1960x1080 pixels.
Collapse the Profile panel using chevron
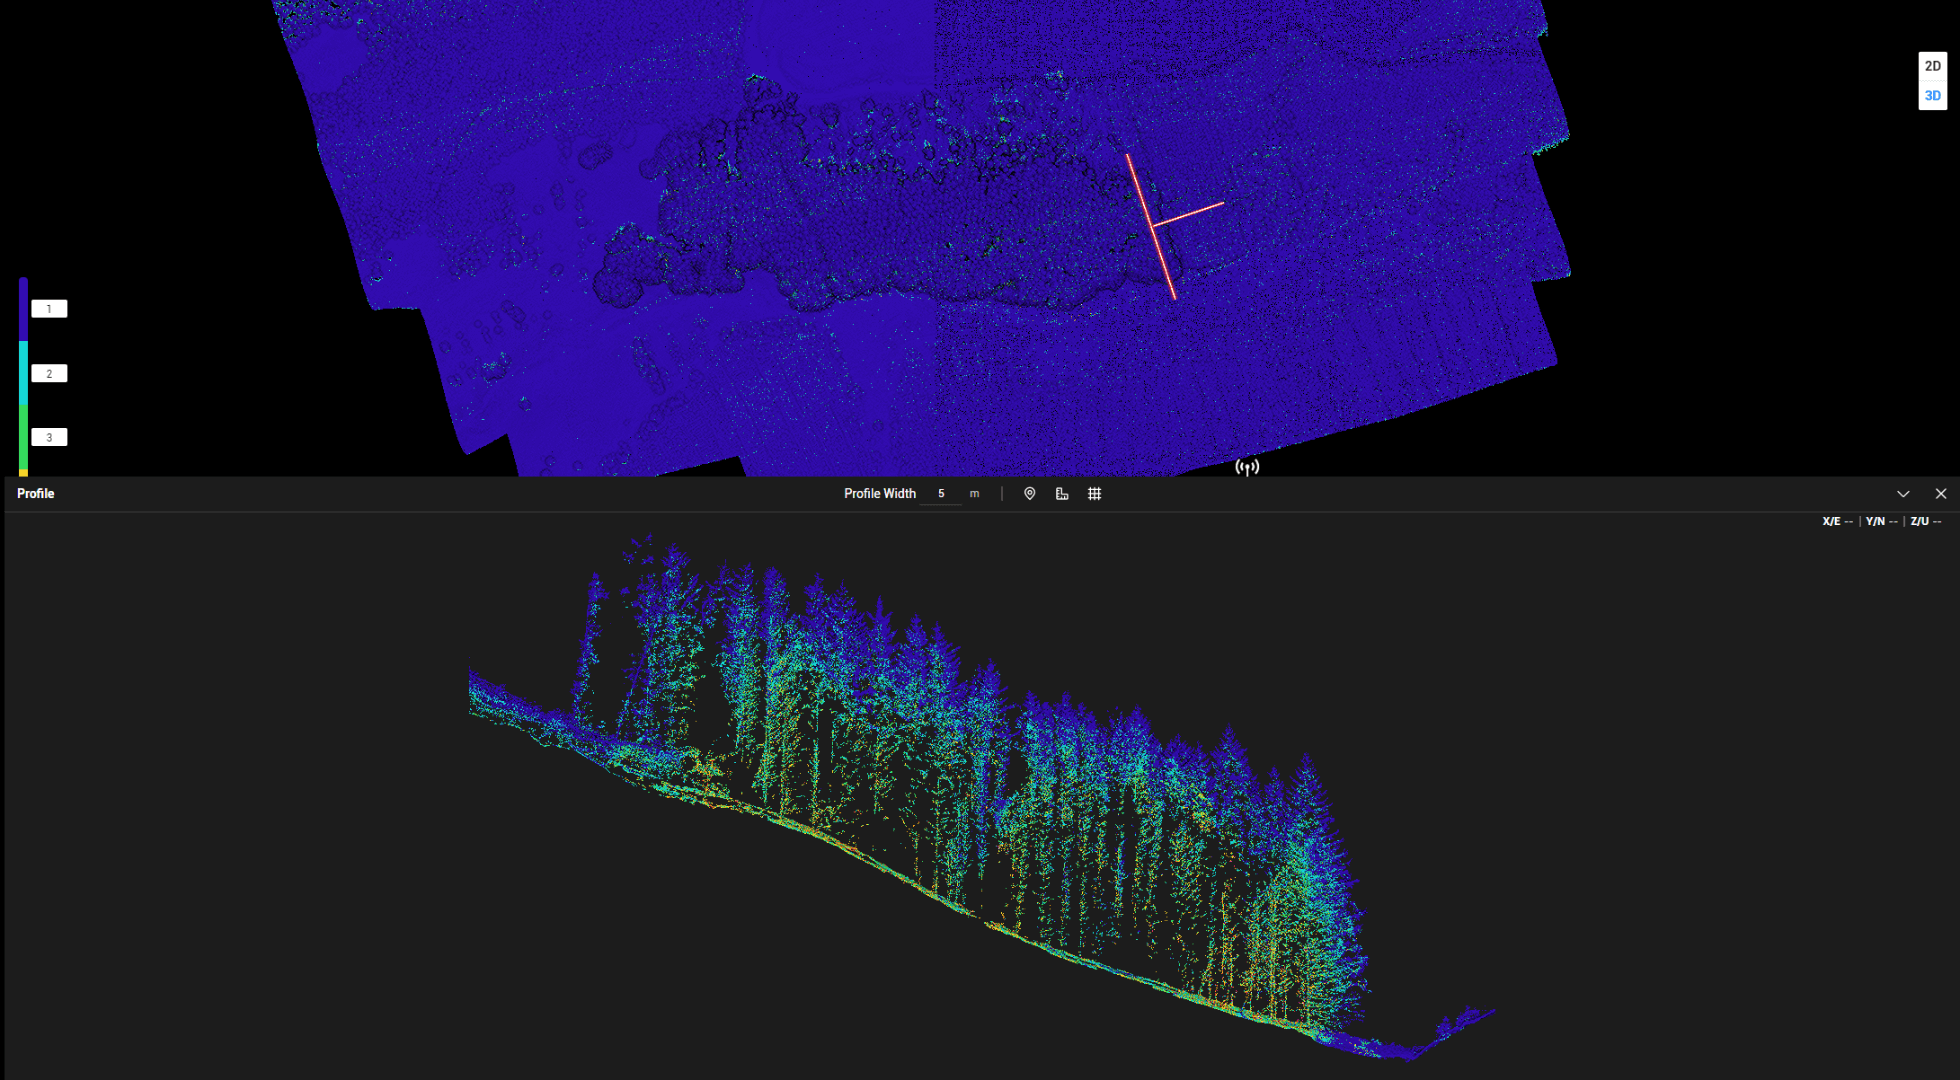coord(1903,493)
